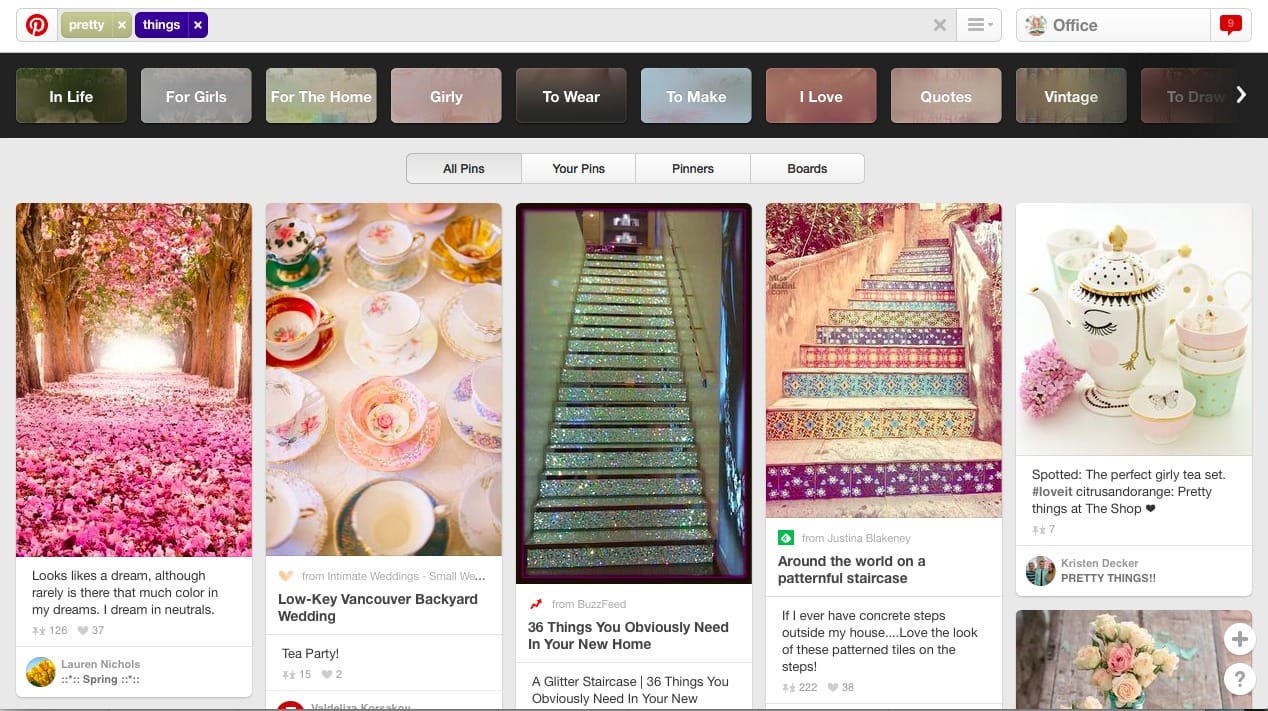
Task: Open the 'from Justina Blakeney' source link
Action: pyautogui.click(x=856, y=538)
